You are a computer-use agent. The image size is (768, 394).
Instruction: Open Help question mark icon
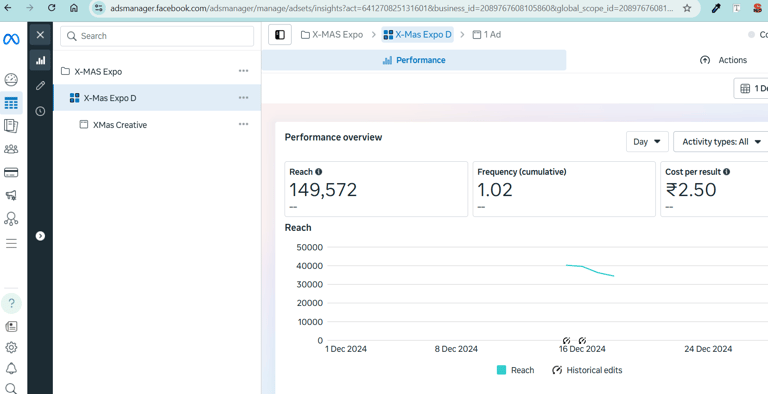(x=11, y=303)
